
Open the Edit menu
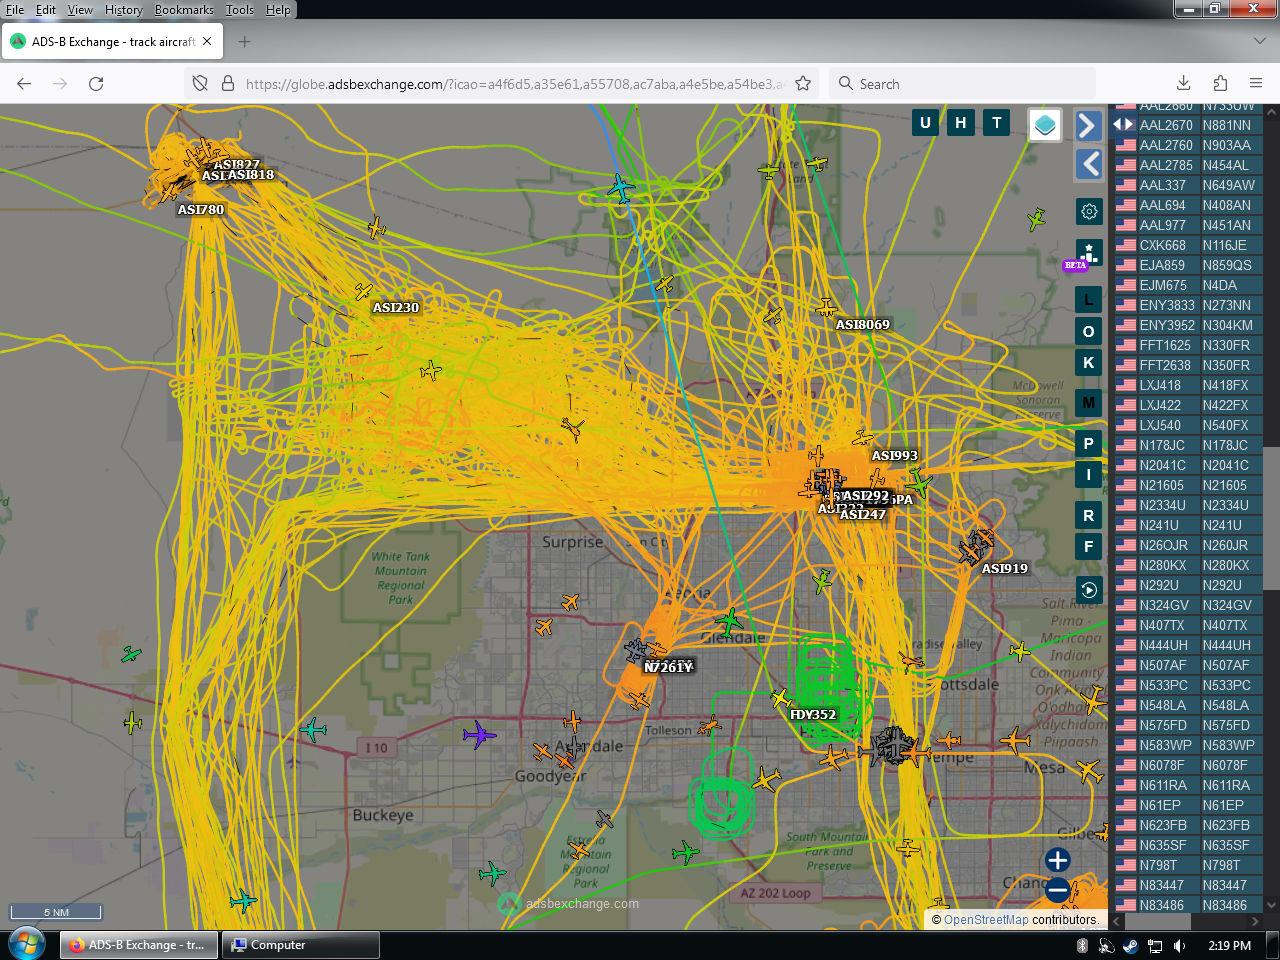point(46,10)
